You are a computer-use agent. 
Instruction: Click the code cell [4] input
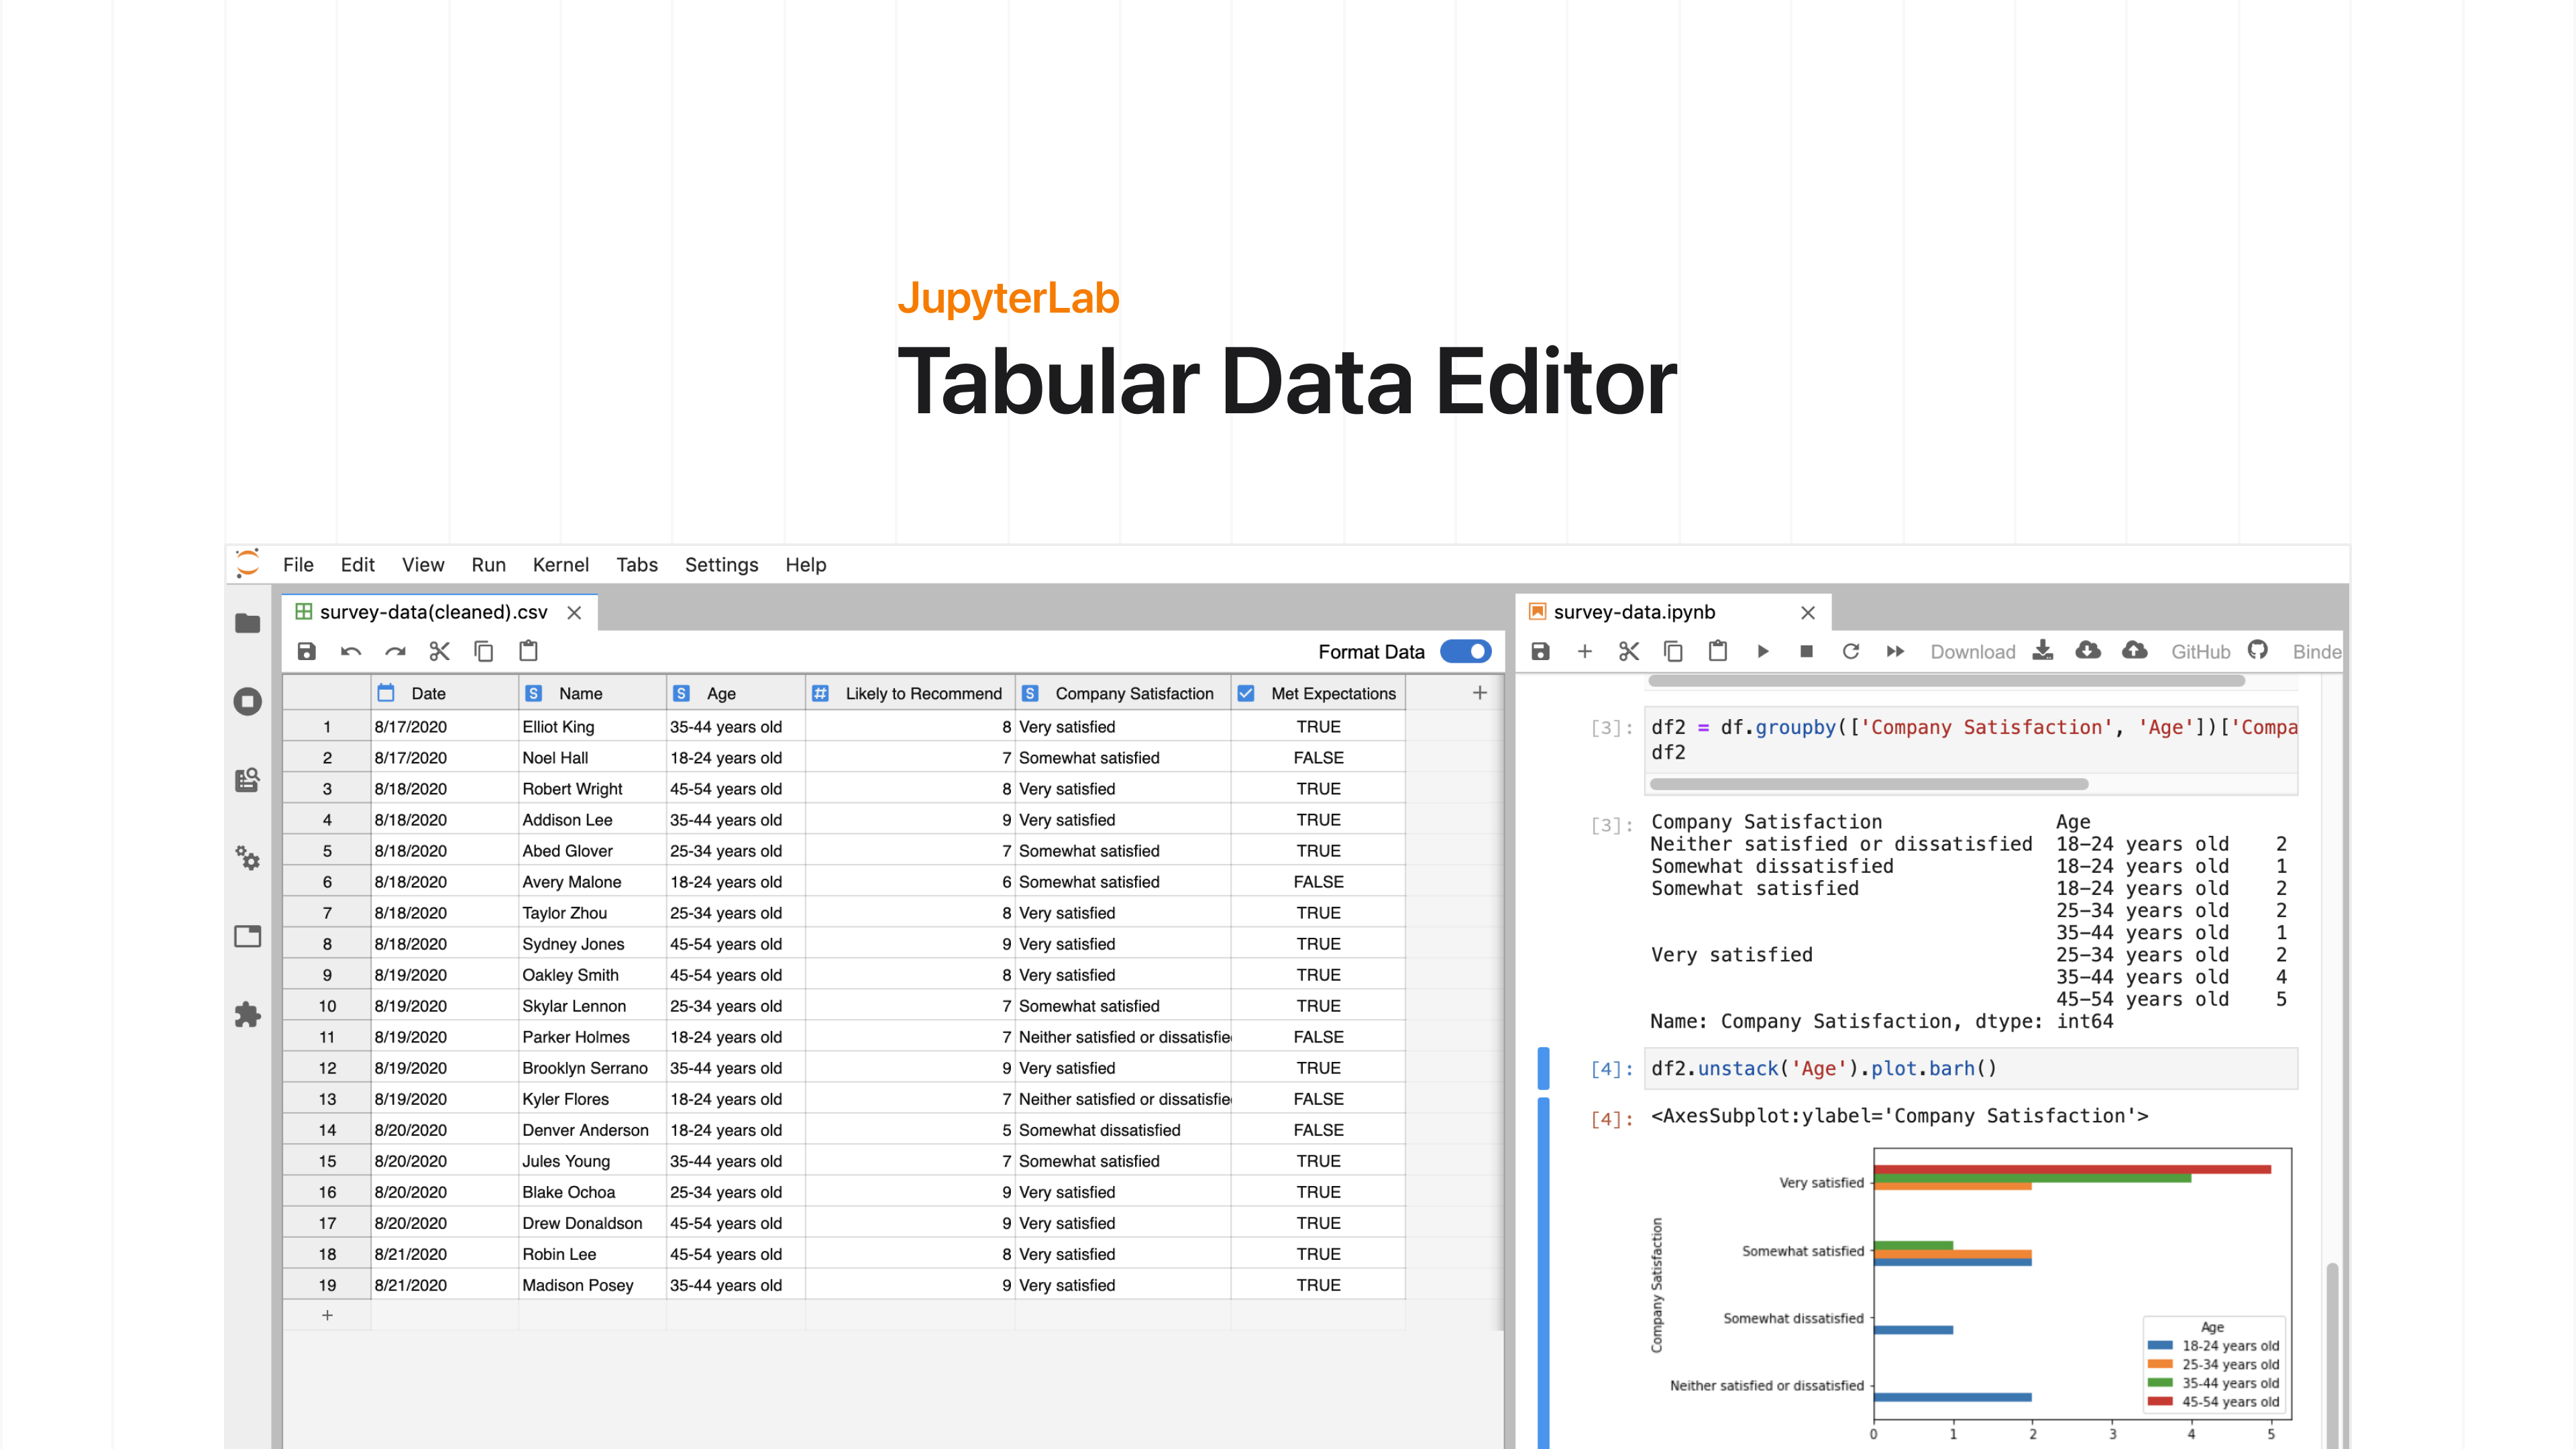(x=1970, y=1069)
